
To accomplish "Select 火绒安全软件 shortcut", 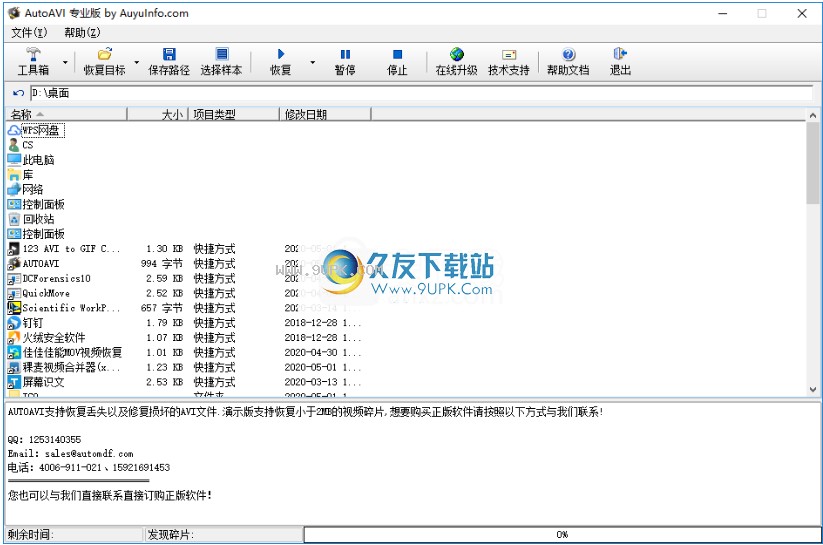I will [x=47, y=338].
